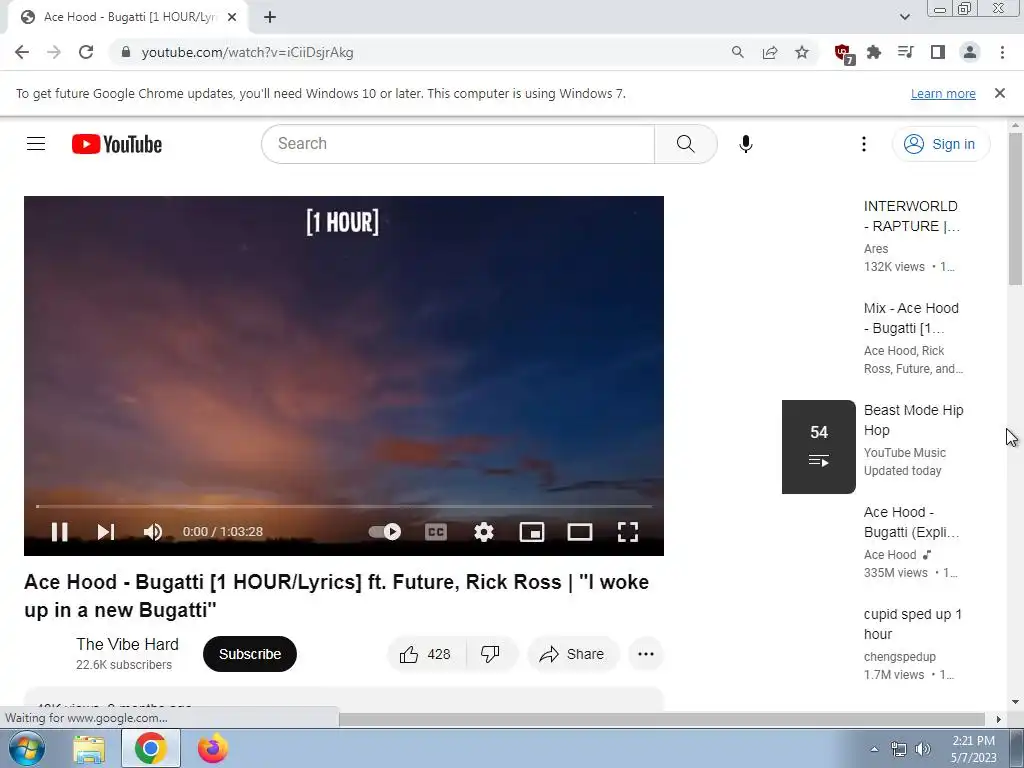Dismiss the Chrome update notification bar
The image size is (1024, 768).
pos(999,93)
